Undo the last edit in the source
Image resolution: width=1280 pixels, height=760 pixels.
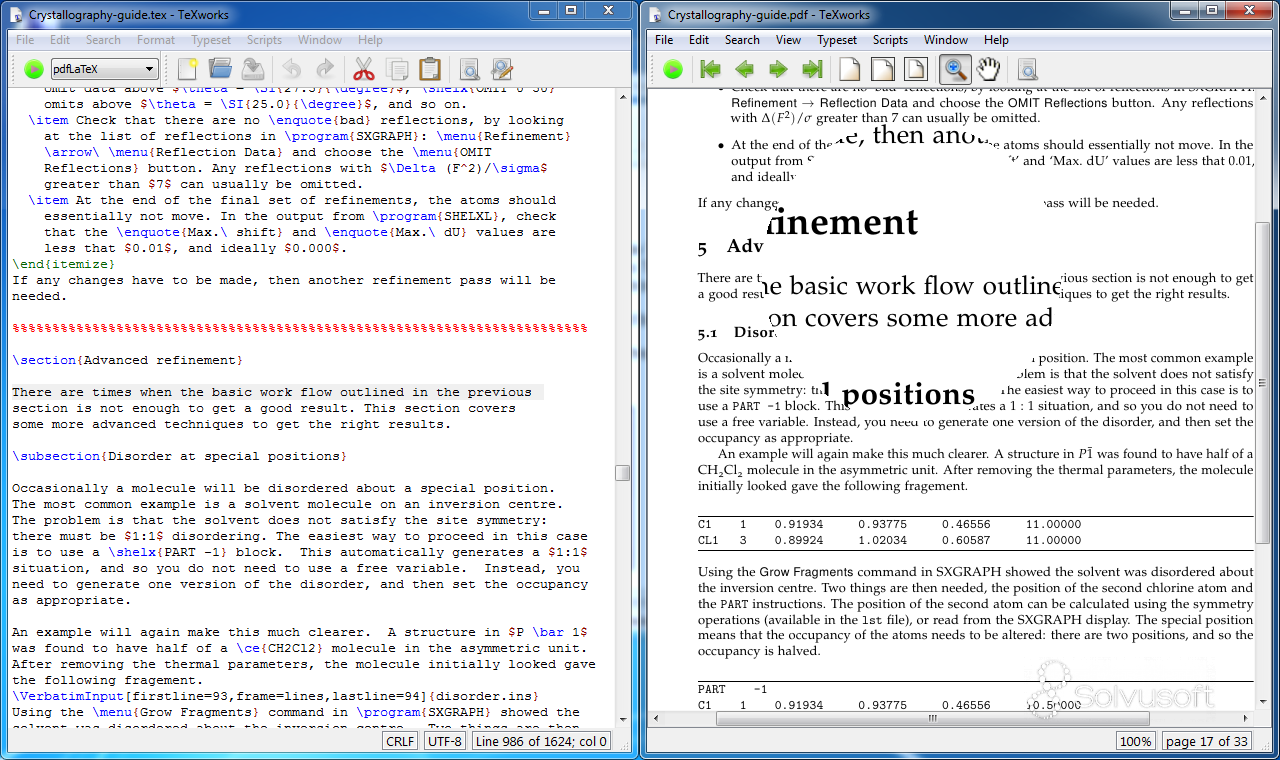pos(291,70)
